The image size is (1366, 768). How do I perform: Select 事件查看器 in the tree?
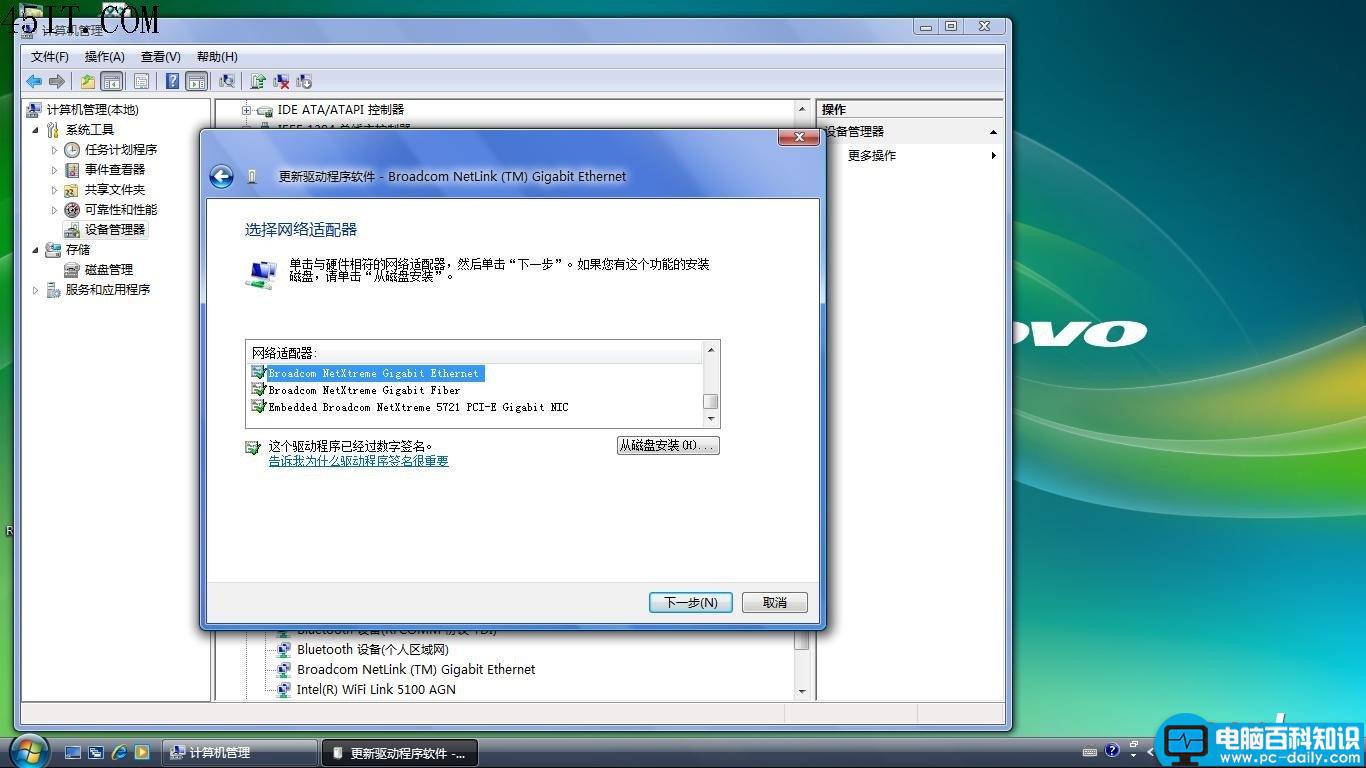pos(115,170)
